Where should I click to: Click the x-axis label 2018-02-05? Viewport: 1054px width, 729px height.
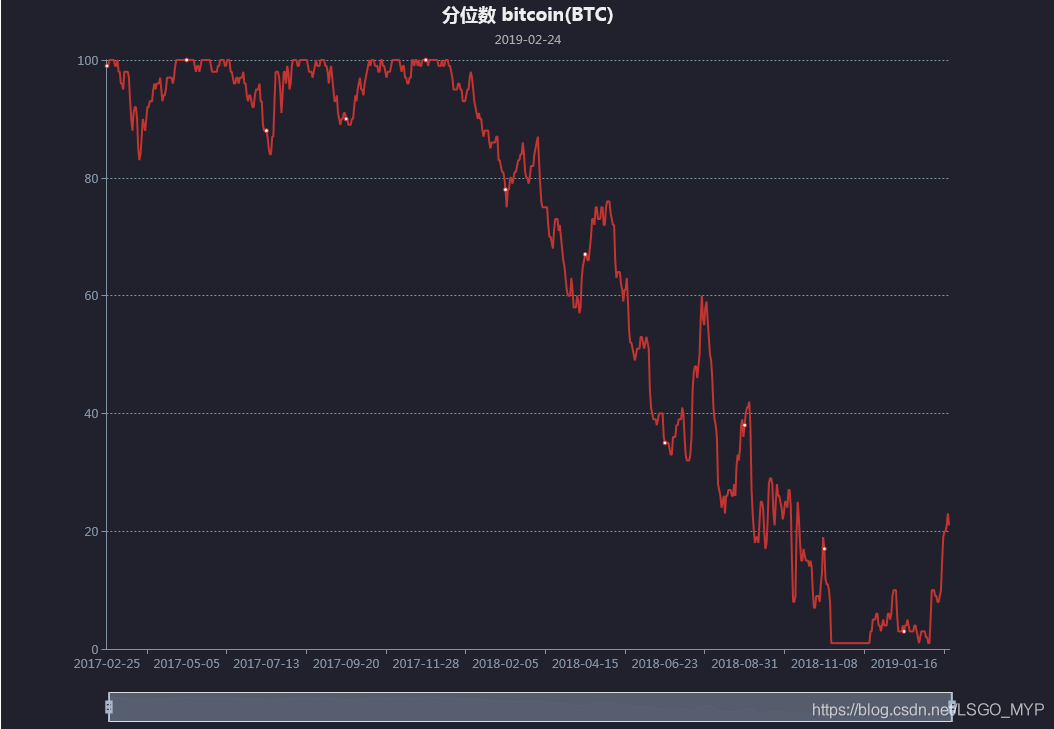(x=505, y=664)
